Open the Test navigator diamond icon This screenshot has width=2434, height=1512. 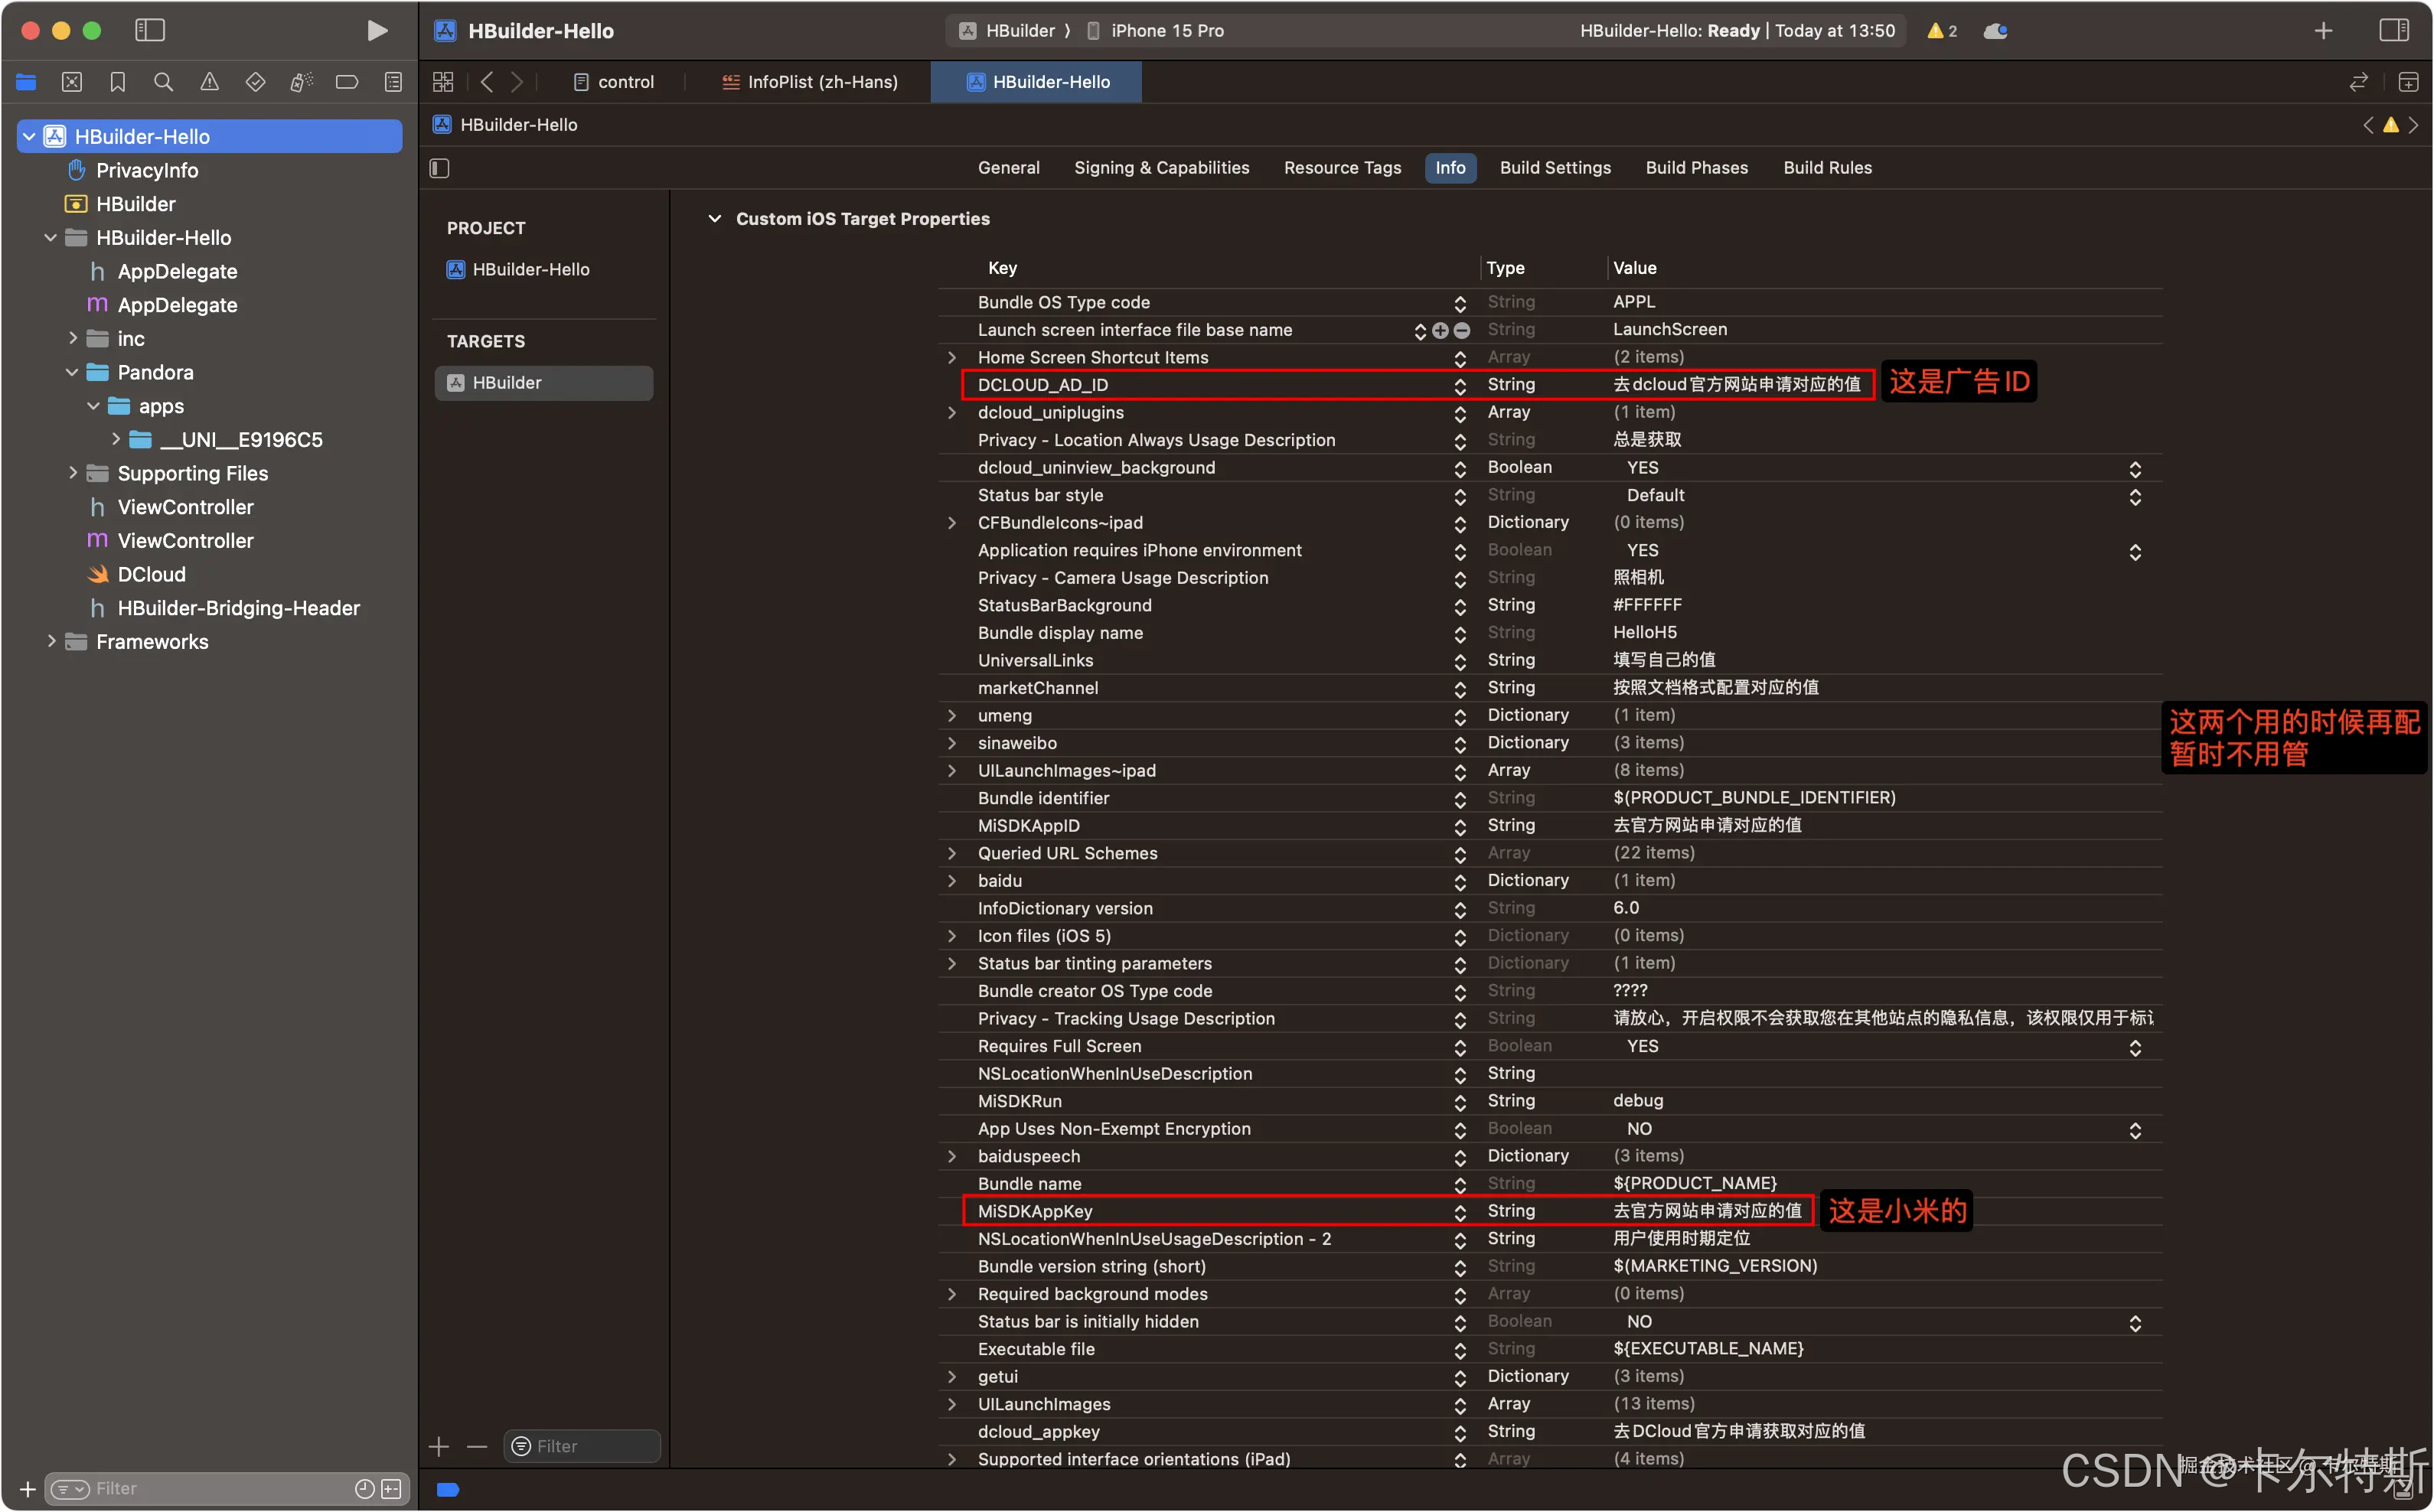click(x=255, y=82)
